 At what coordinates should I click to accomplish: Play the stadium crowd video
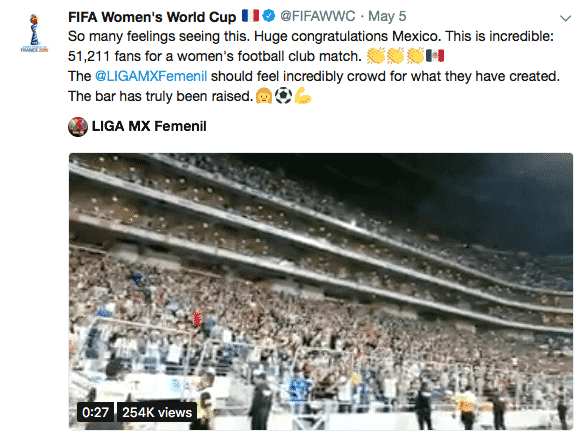[x=321, y=291]
